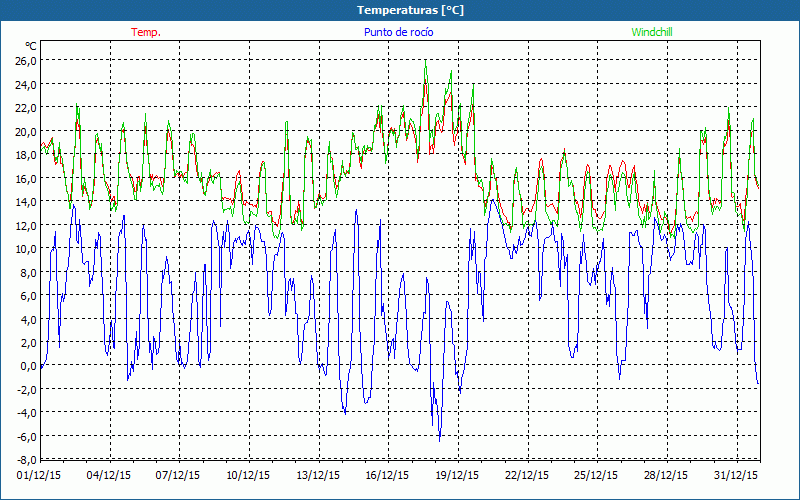The image size is (800, 500).
Task: Click the Punto de rocío legend label
Action: [x=398, y=32]
